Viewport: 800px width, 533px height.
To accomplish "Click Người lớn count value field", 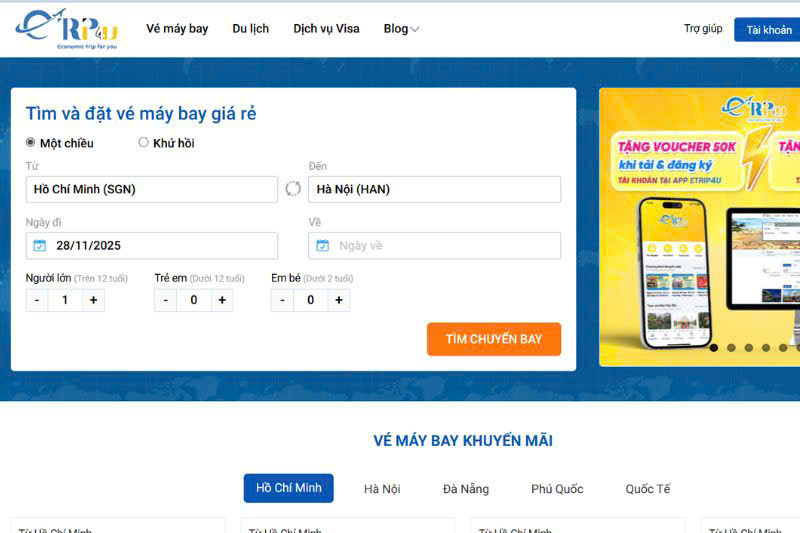I will coord(65,300).
